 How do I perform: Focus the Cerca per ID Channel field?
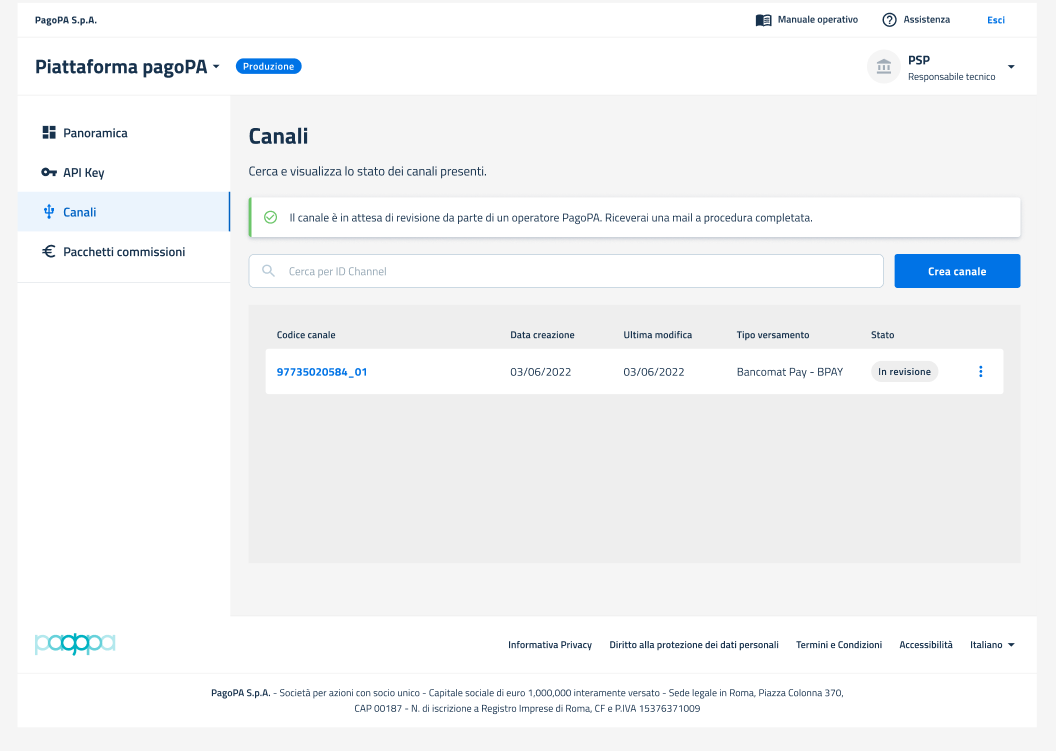[x=580, y=271]
